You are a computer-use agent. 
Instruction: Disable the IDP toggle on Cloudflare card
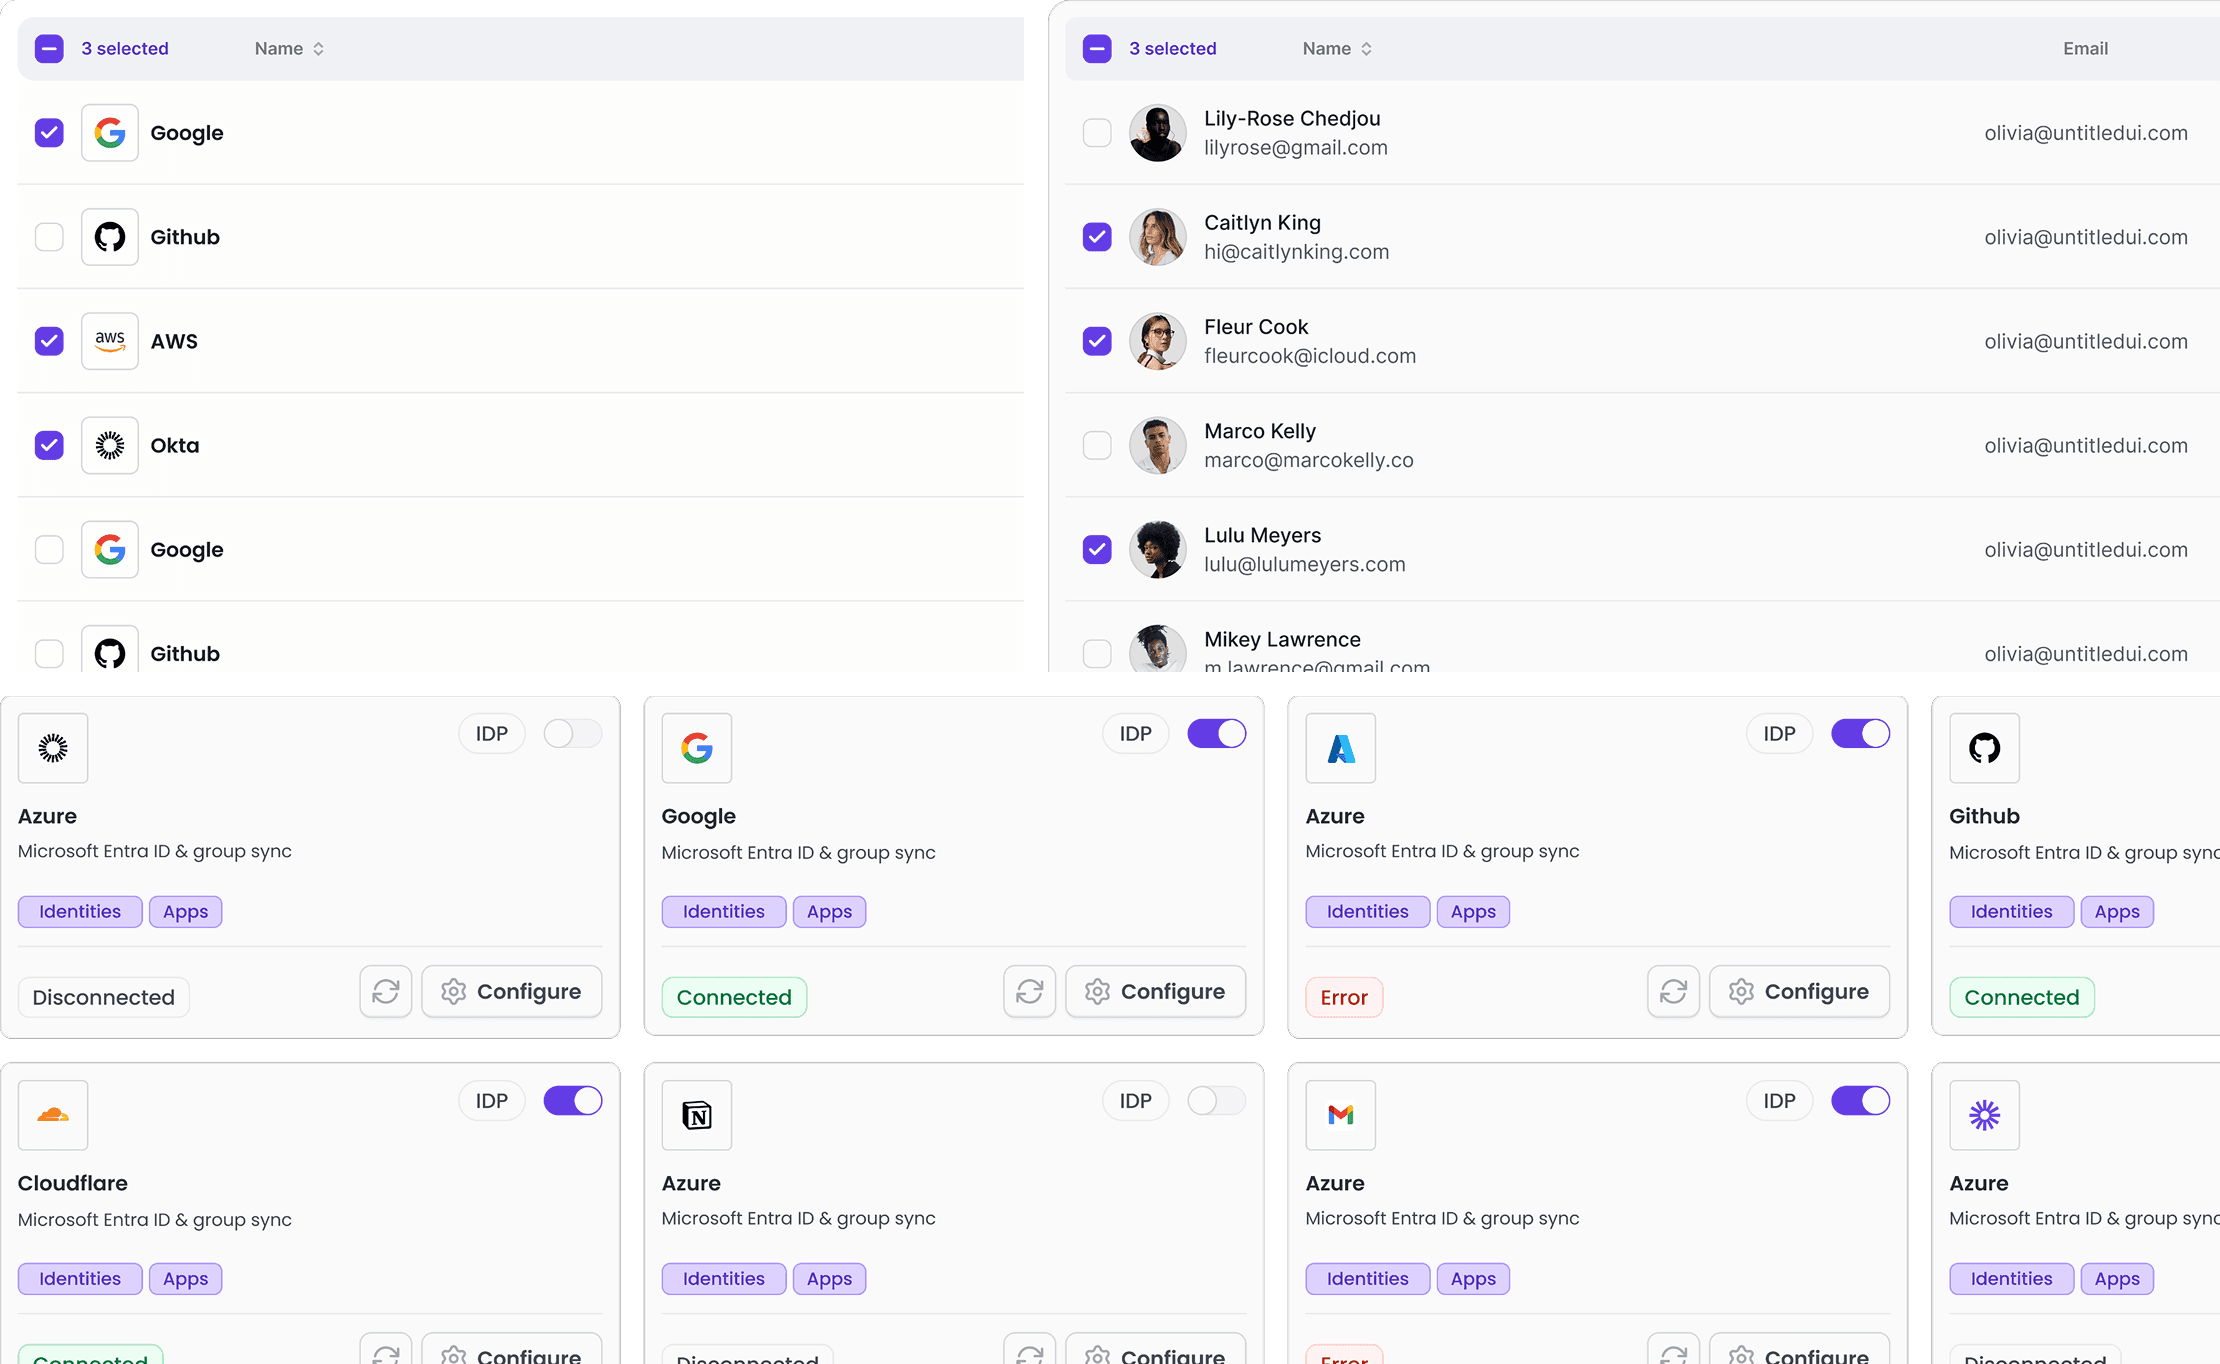tap(573, 1101)
